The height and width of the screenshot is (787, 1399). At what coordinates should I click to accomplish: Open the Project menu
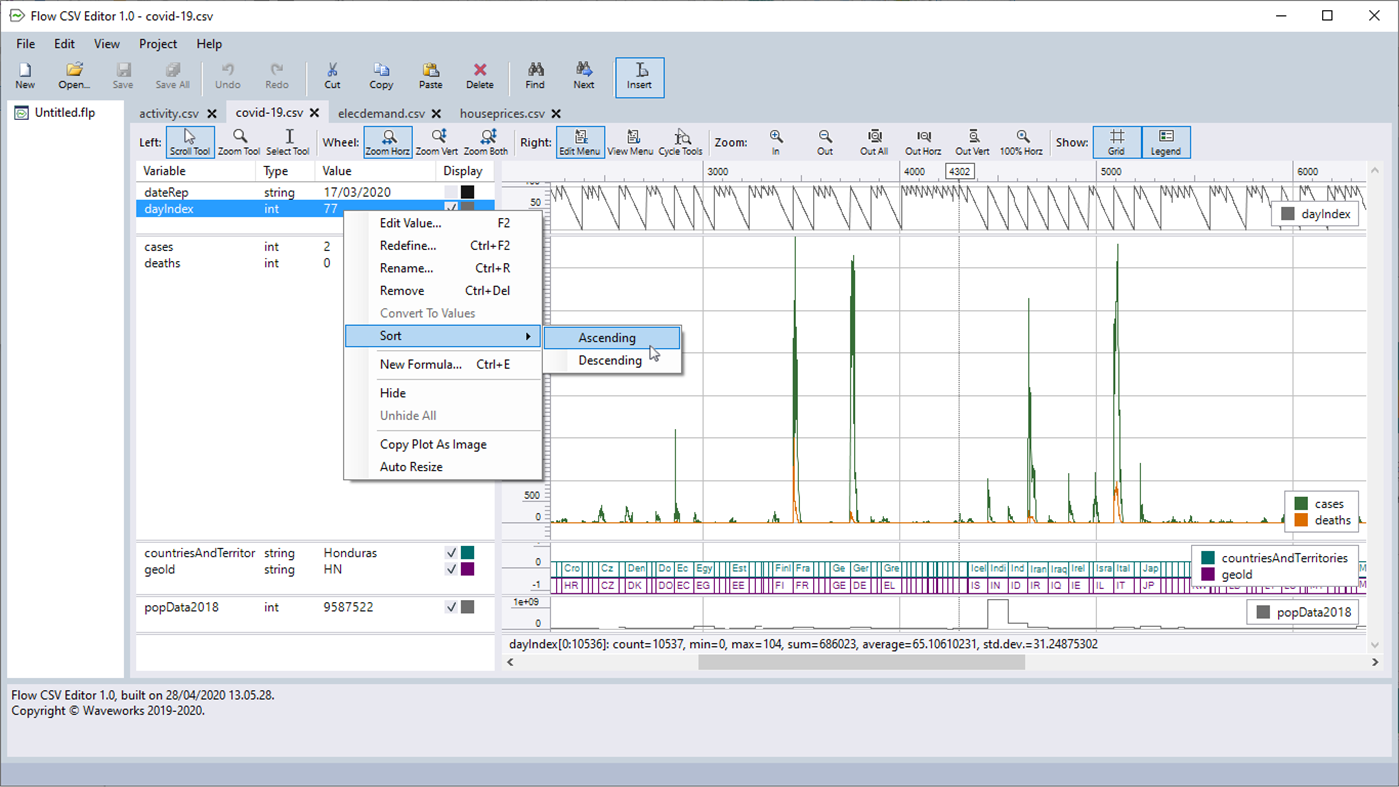click(157, 44)
